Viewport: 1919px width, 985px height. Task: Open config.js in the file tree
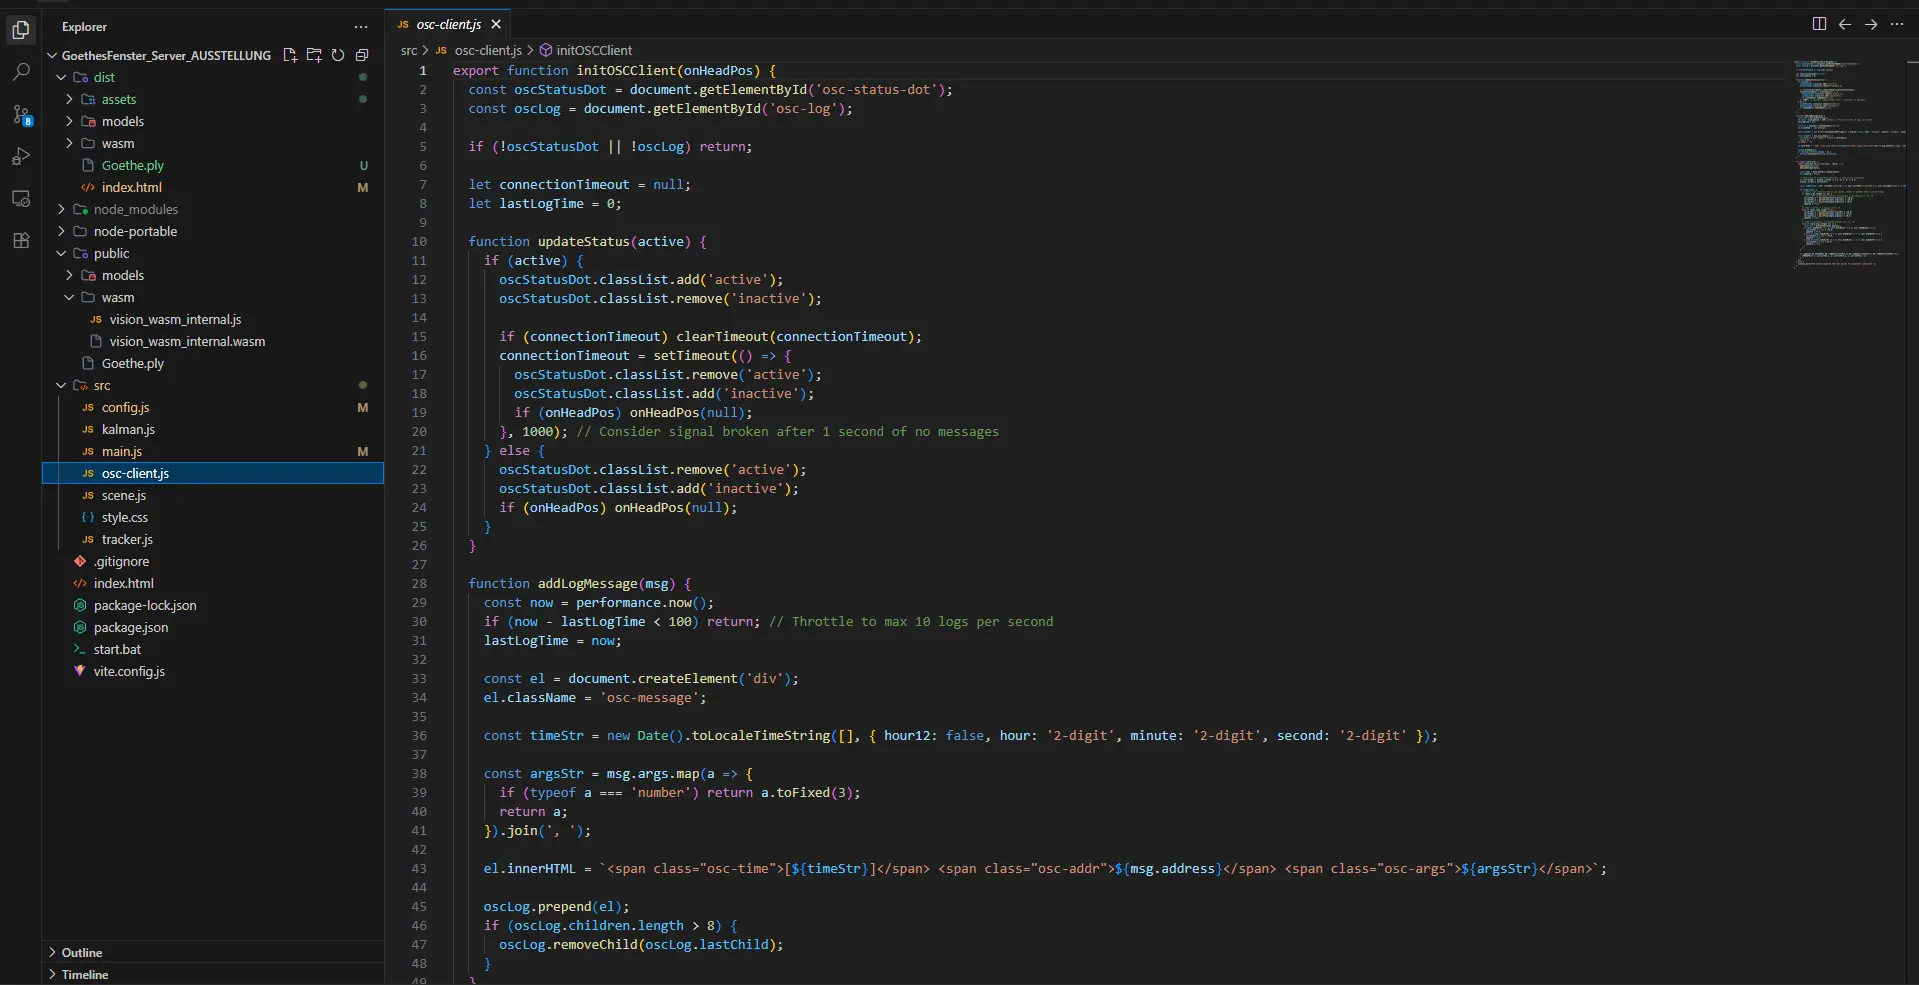pyautogui.click(x=213, y=407)
